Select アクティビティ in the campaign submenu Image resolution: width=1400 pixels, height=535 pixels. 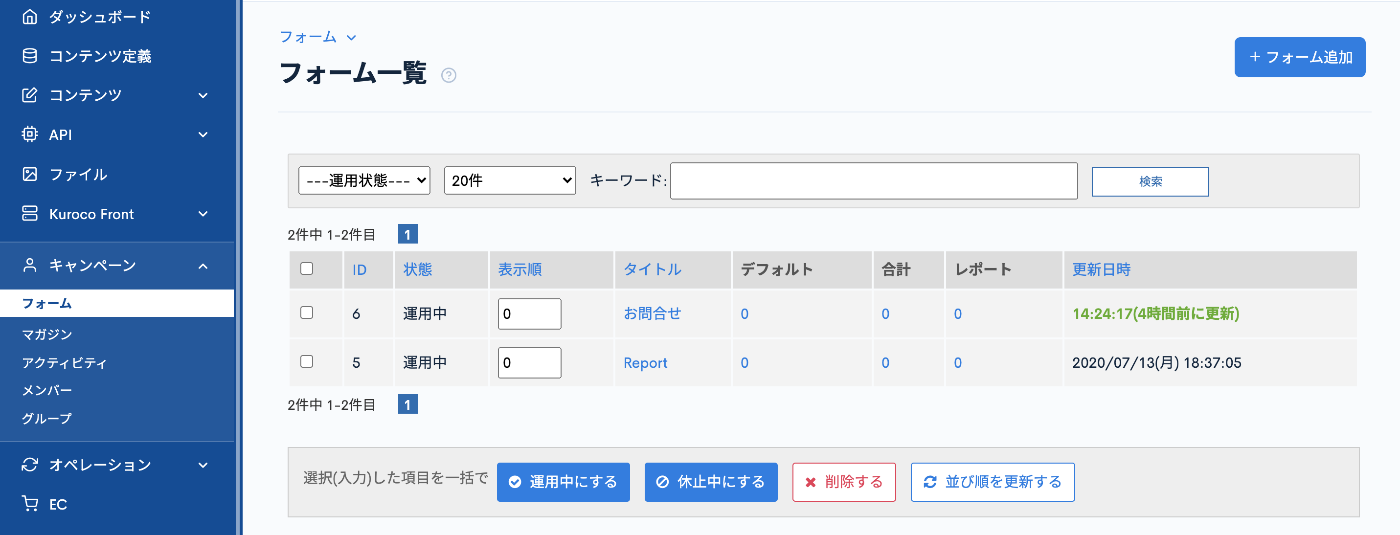tap(64, 362)
